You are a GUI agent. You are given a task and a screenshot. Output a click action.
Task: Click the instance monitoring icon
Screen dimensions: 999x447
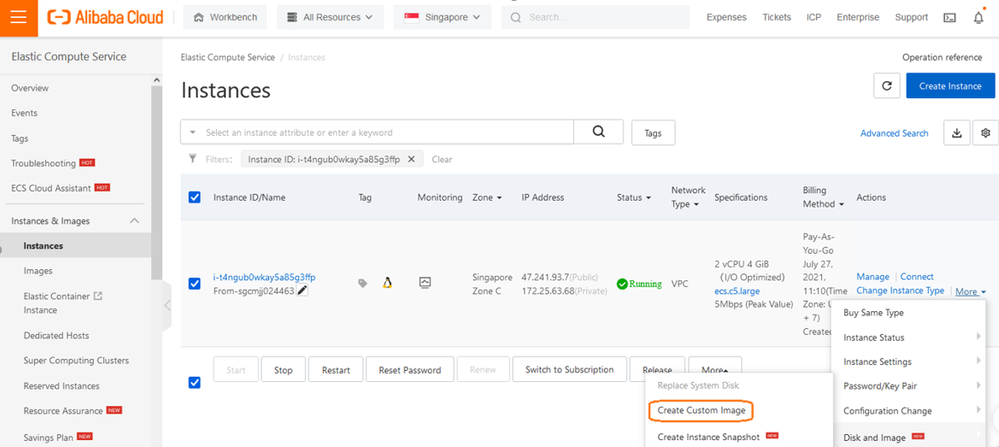tap(425, 283)
